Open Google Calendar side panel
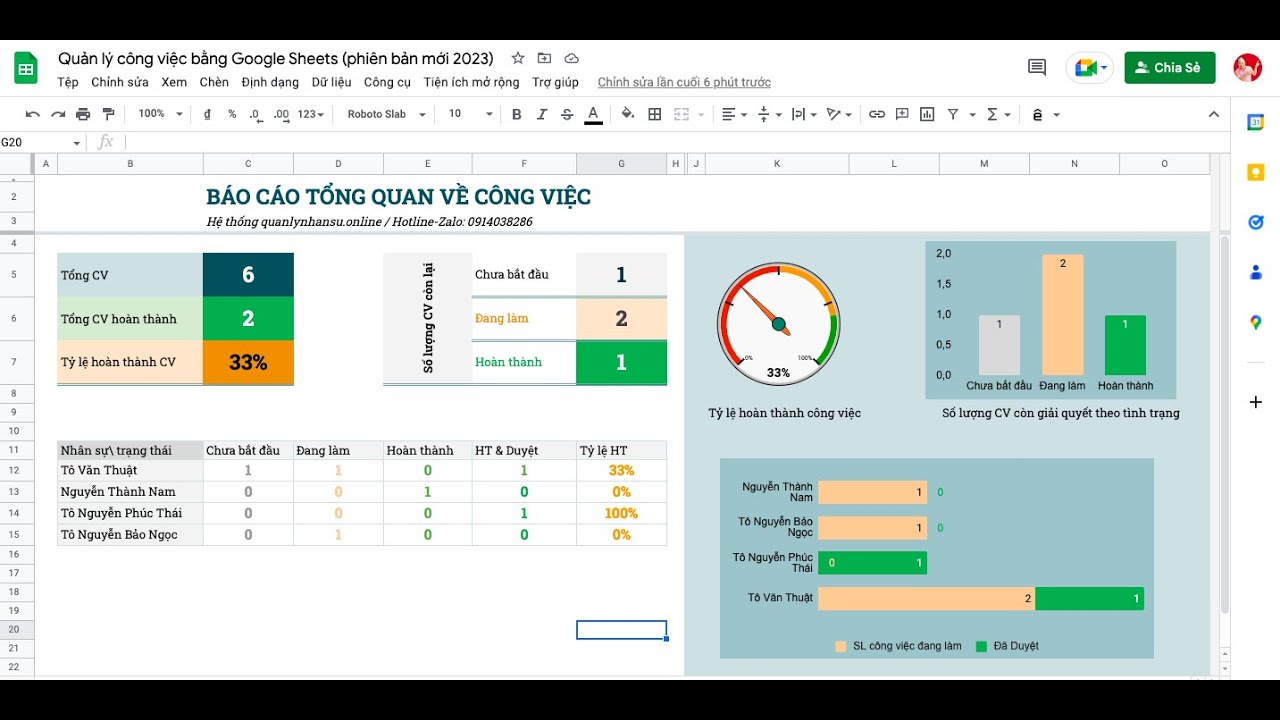Screen dimensions: 1280x720 1256,122
